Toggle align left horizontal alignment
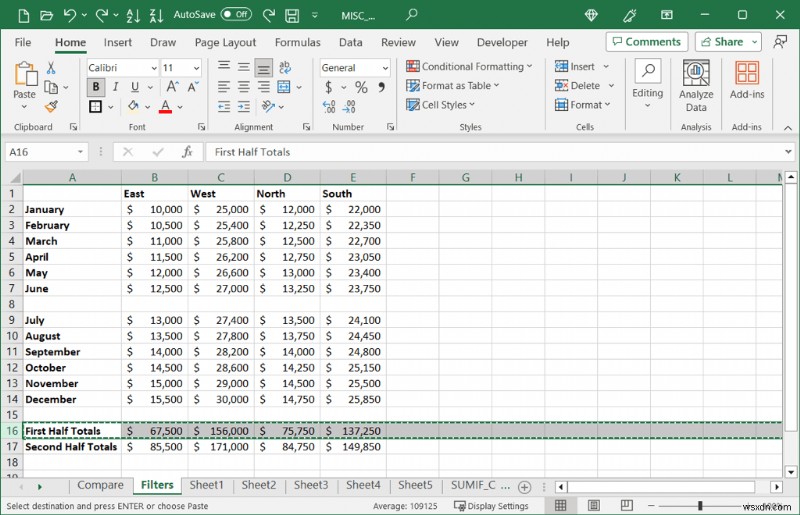 coord(224,87)
